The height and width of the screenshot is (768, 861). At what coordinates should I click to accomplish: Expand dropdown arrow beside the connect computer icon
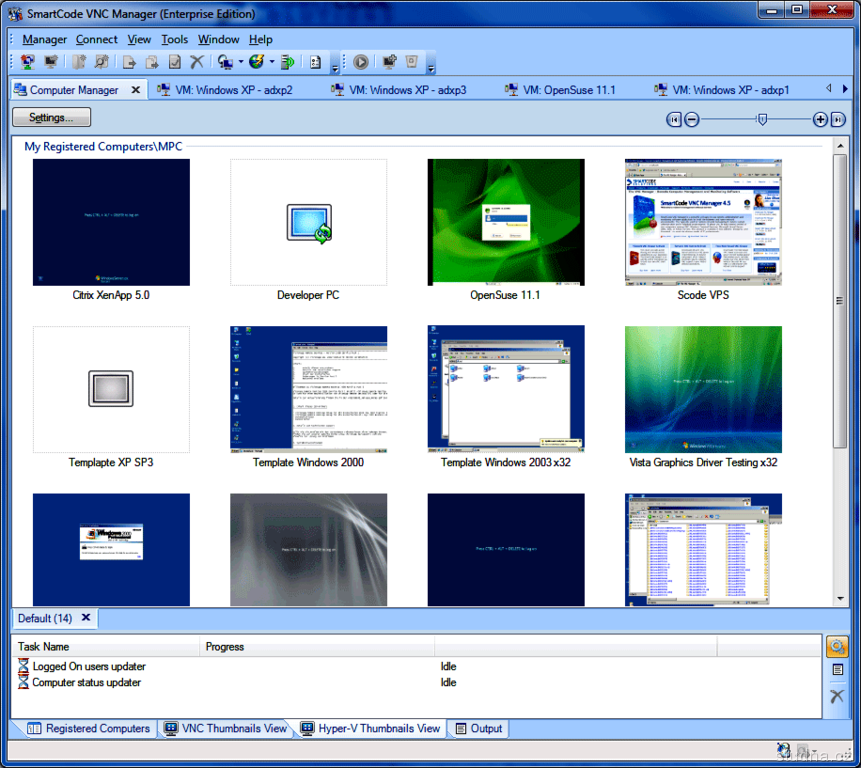tap(241, 62)
